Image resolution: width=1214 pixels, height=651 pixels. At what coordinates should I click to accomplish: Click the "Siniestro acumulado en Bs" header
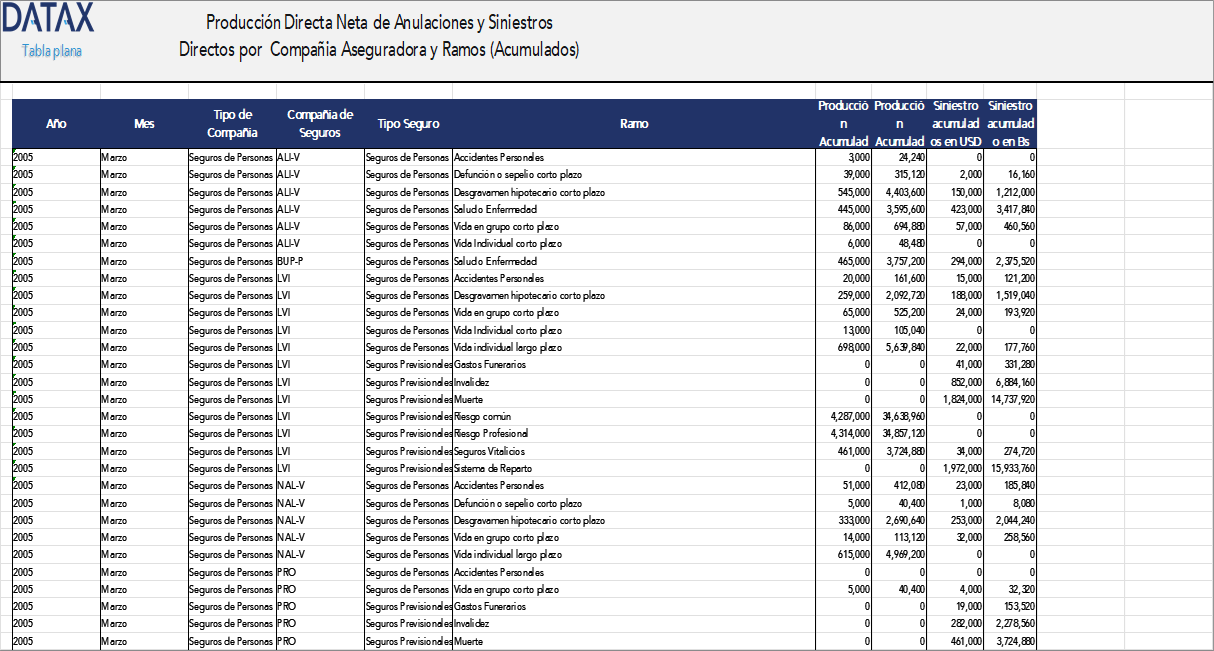1010,123
